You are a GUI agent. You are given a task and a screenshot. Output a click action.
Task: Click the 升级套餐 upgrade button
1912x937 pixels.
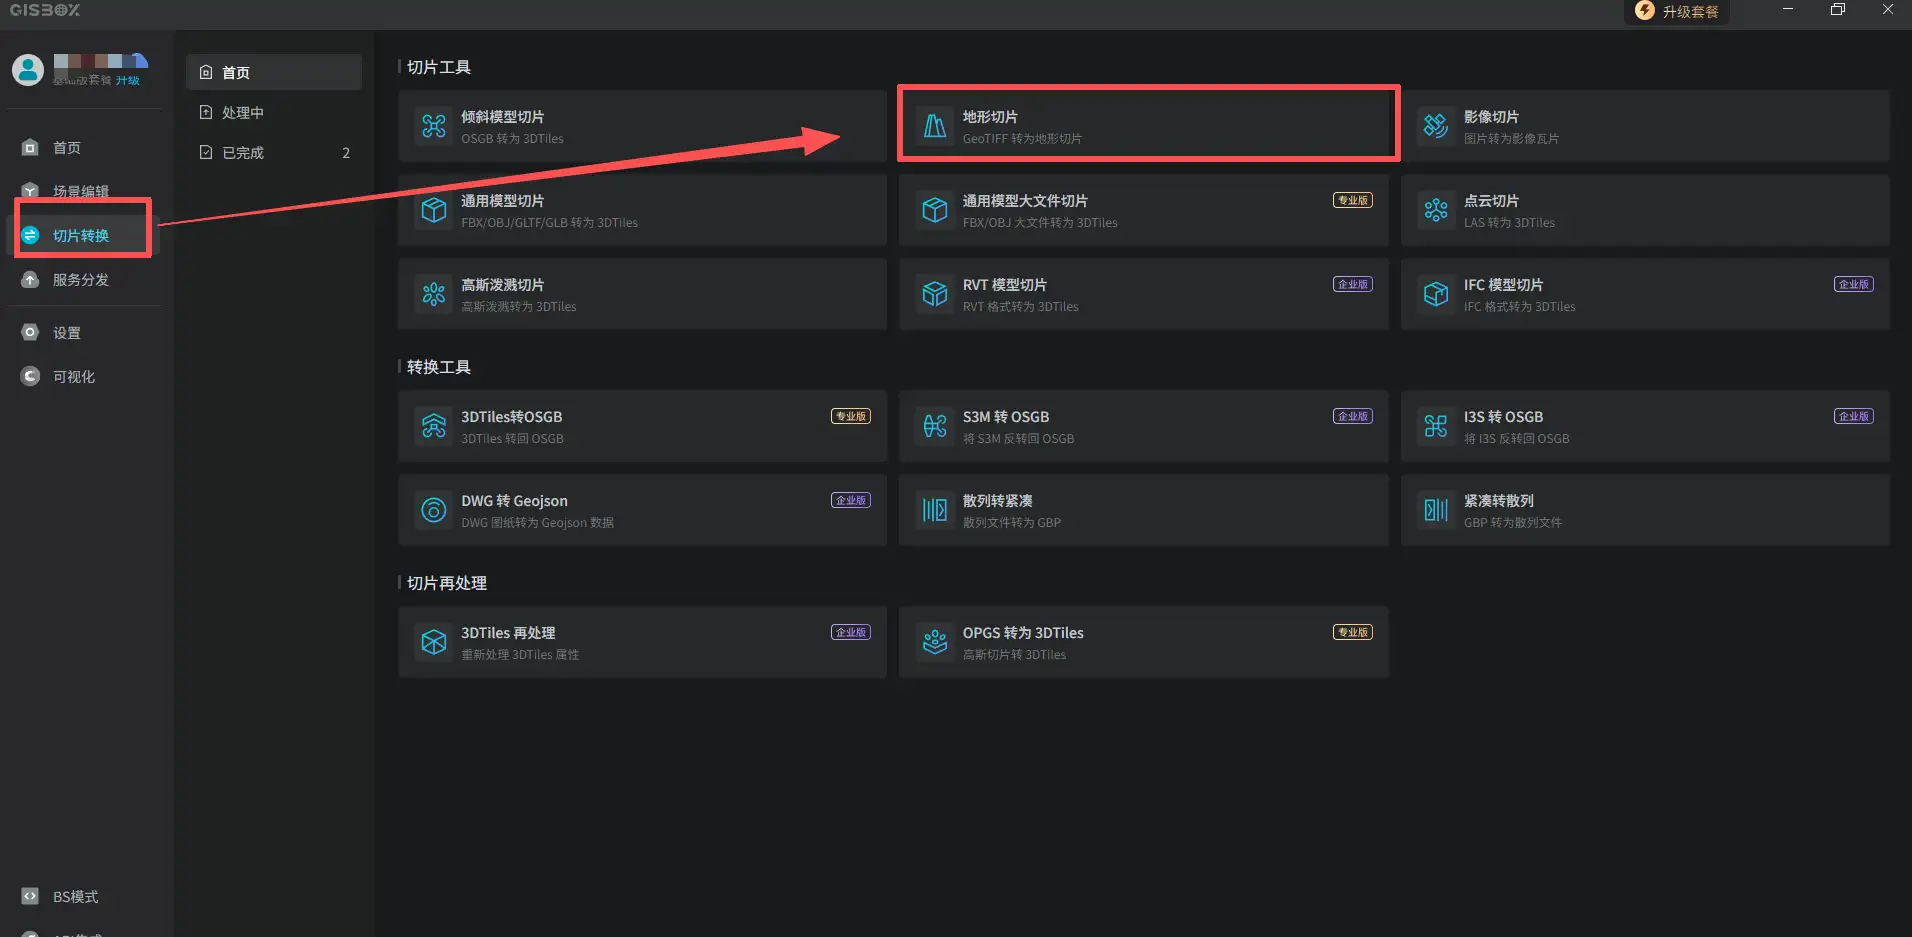pyautogui.click(x=1678, y=12)
